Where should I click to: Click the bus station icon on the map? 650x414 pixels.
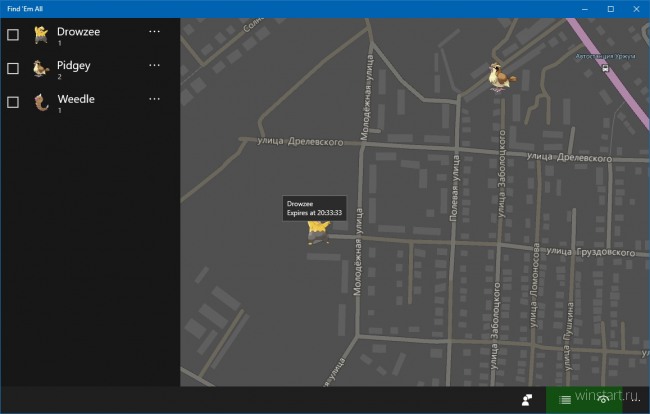click(x=605, y=68)
